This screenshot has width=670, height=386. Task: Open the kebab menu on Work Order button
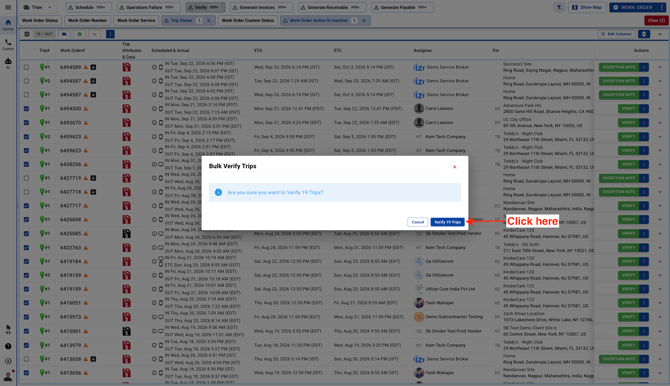coord(662,7)
